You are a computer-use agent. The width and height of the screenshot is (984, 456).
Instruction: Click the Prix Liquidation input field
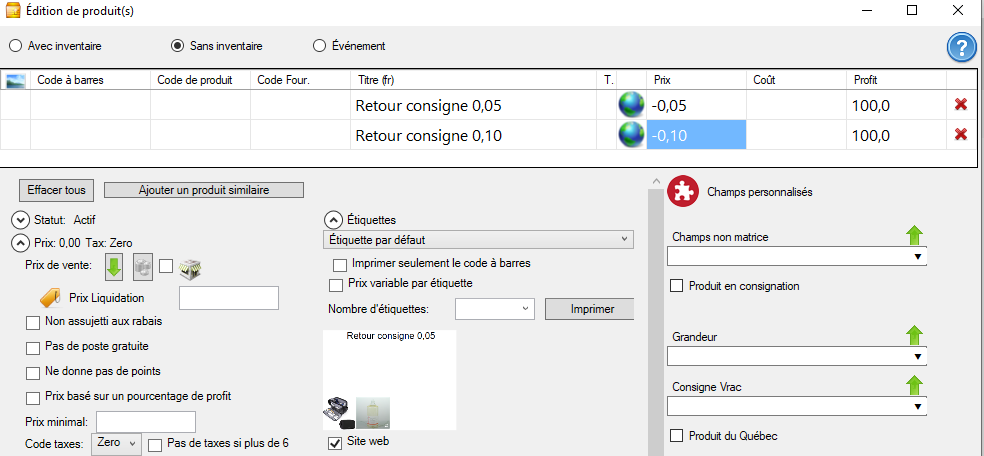point(229,298)
